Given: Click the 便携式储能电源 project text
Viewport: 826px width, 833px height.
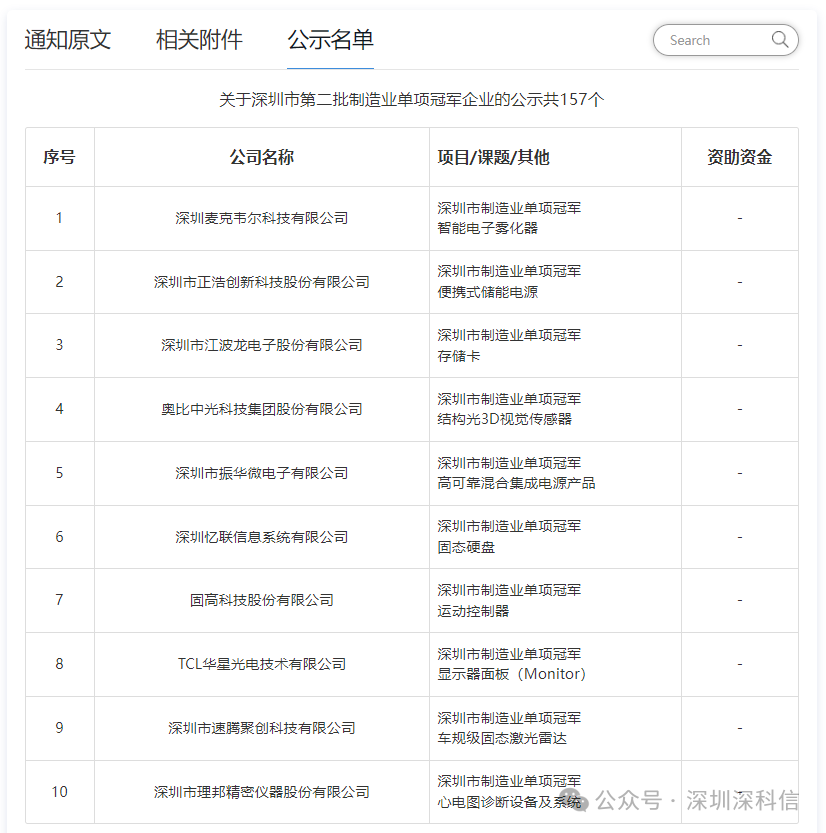Looking at the screenshot, I should tap(488, 292).
